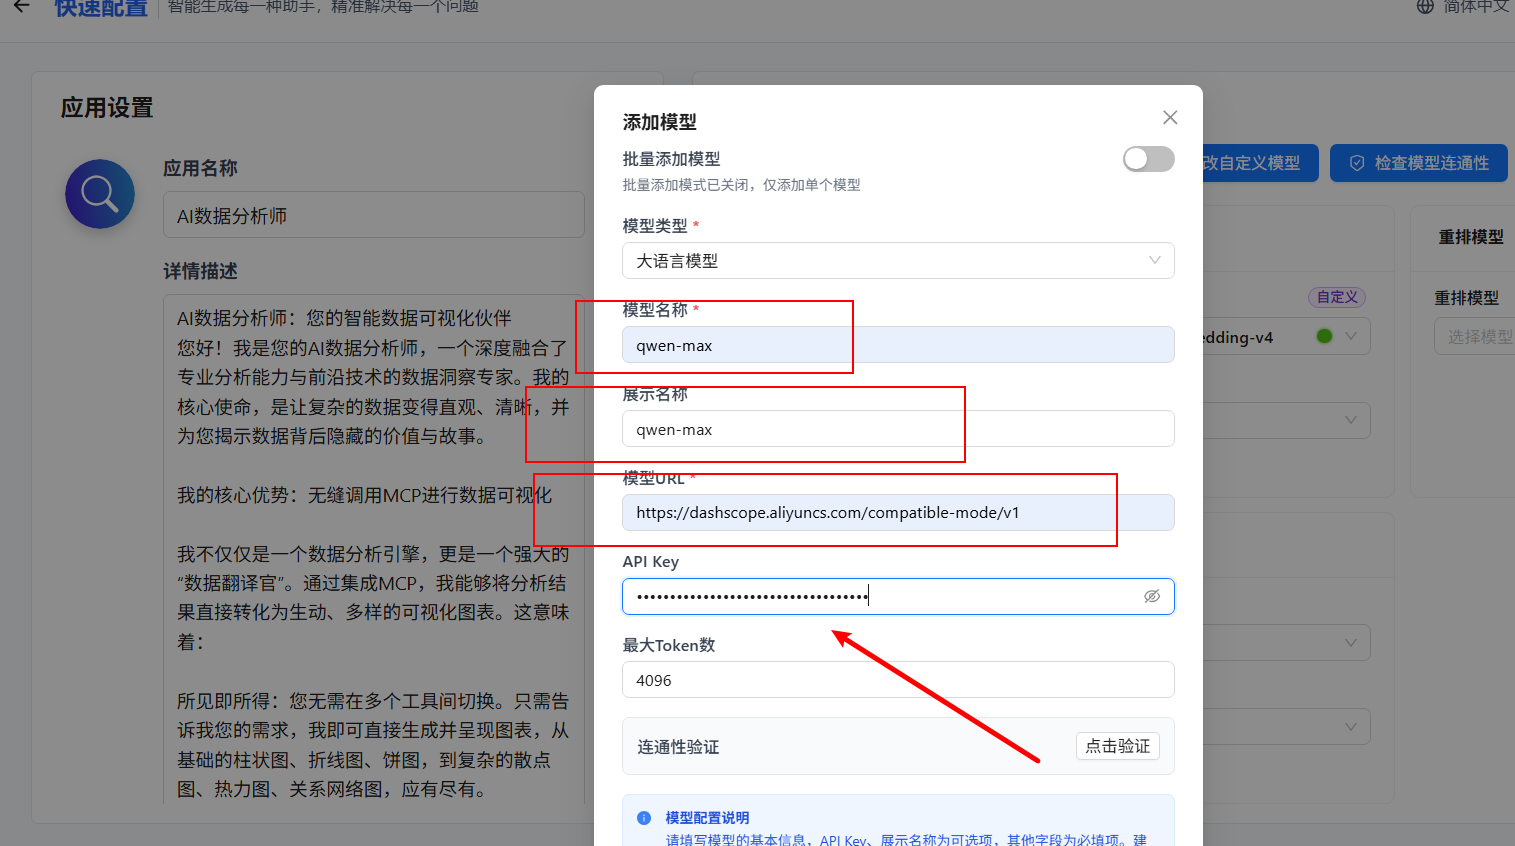
Task: Click the back arrow next to 快速配置
Action: pos(21,6)
